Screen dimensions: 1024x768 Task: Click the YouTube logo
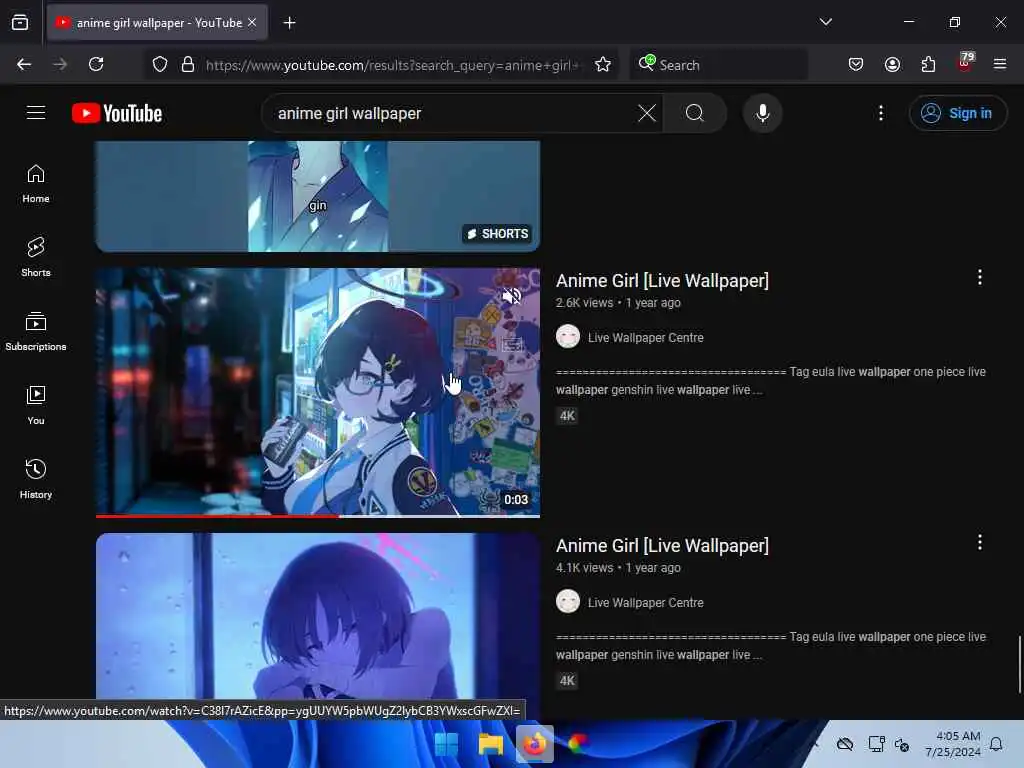pyautogui.click(x=117, y=113)
